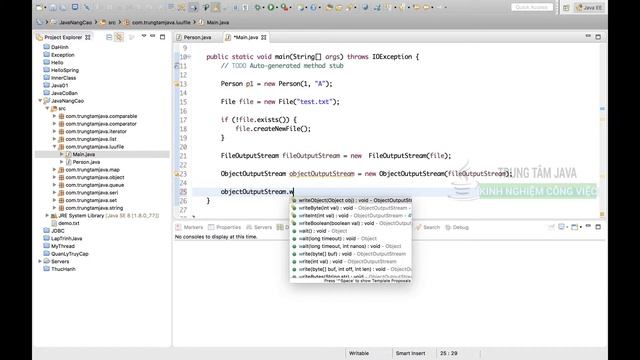Click the Debug bug toolbar icon

pyautogui.click(x=258, y=7)
